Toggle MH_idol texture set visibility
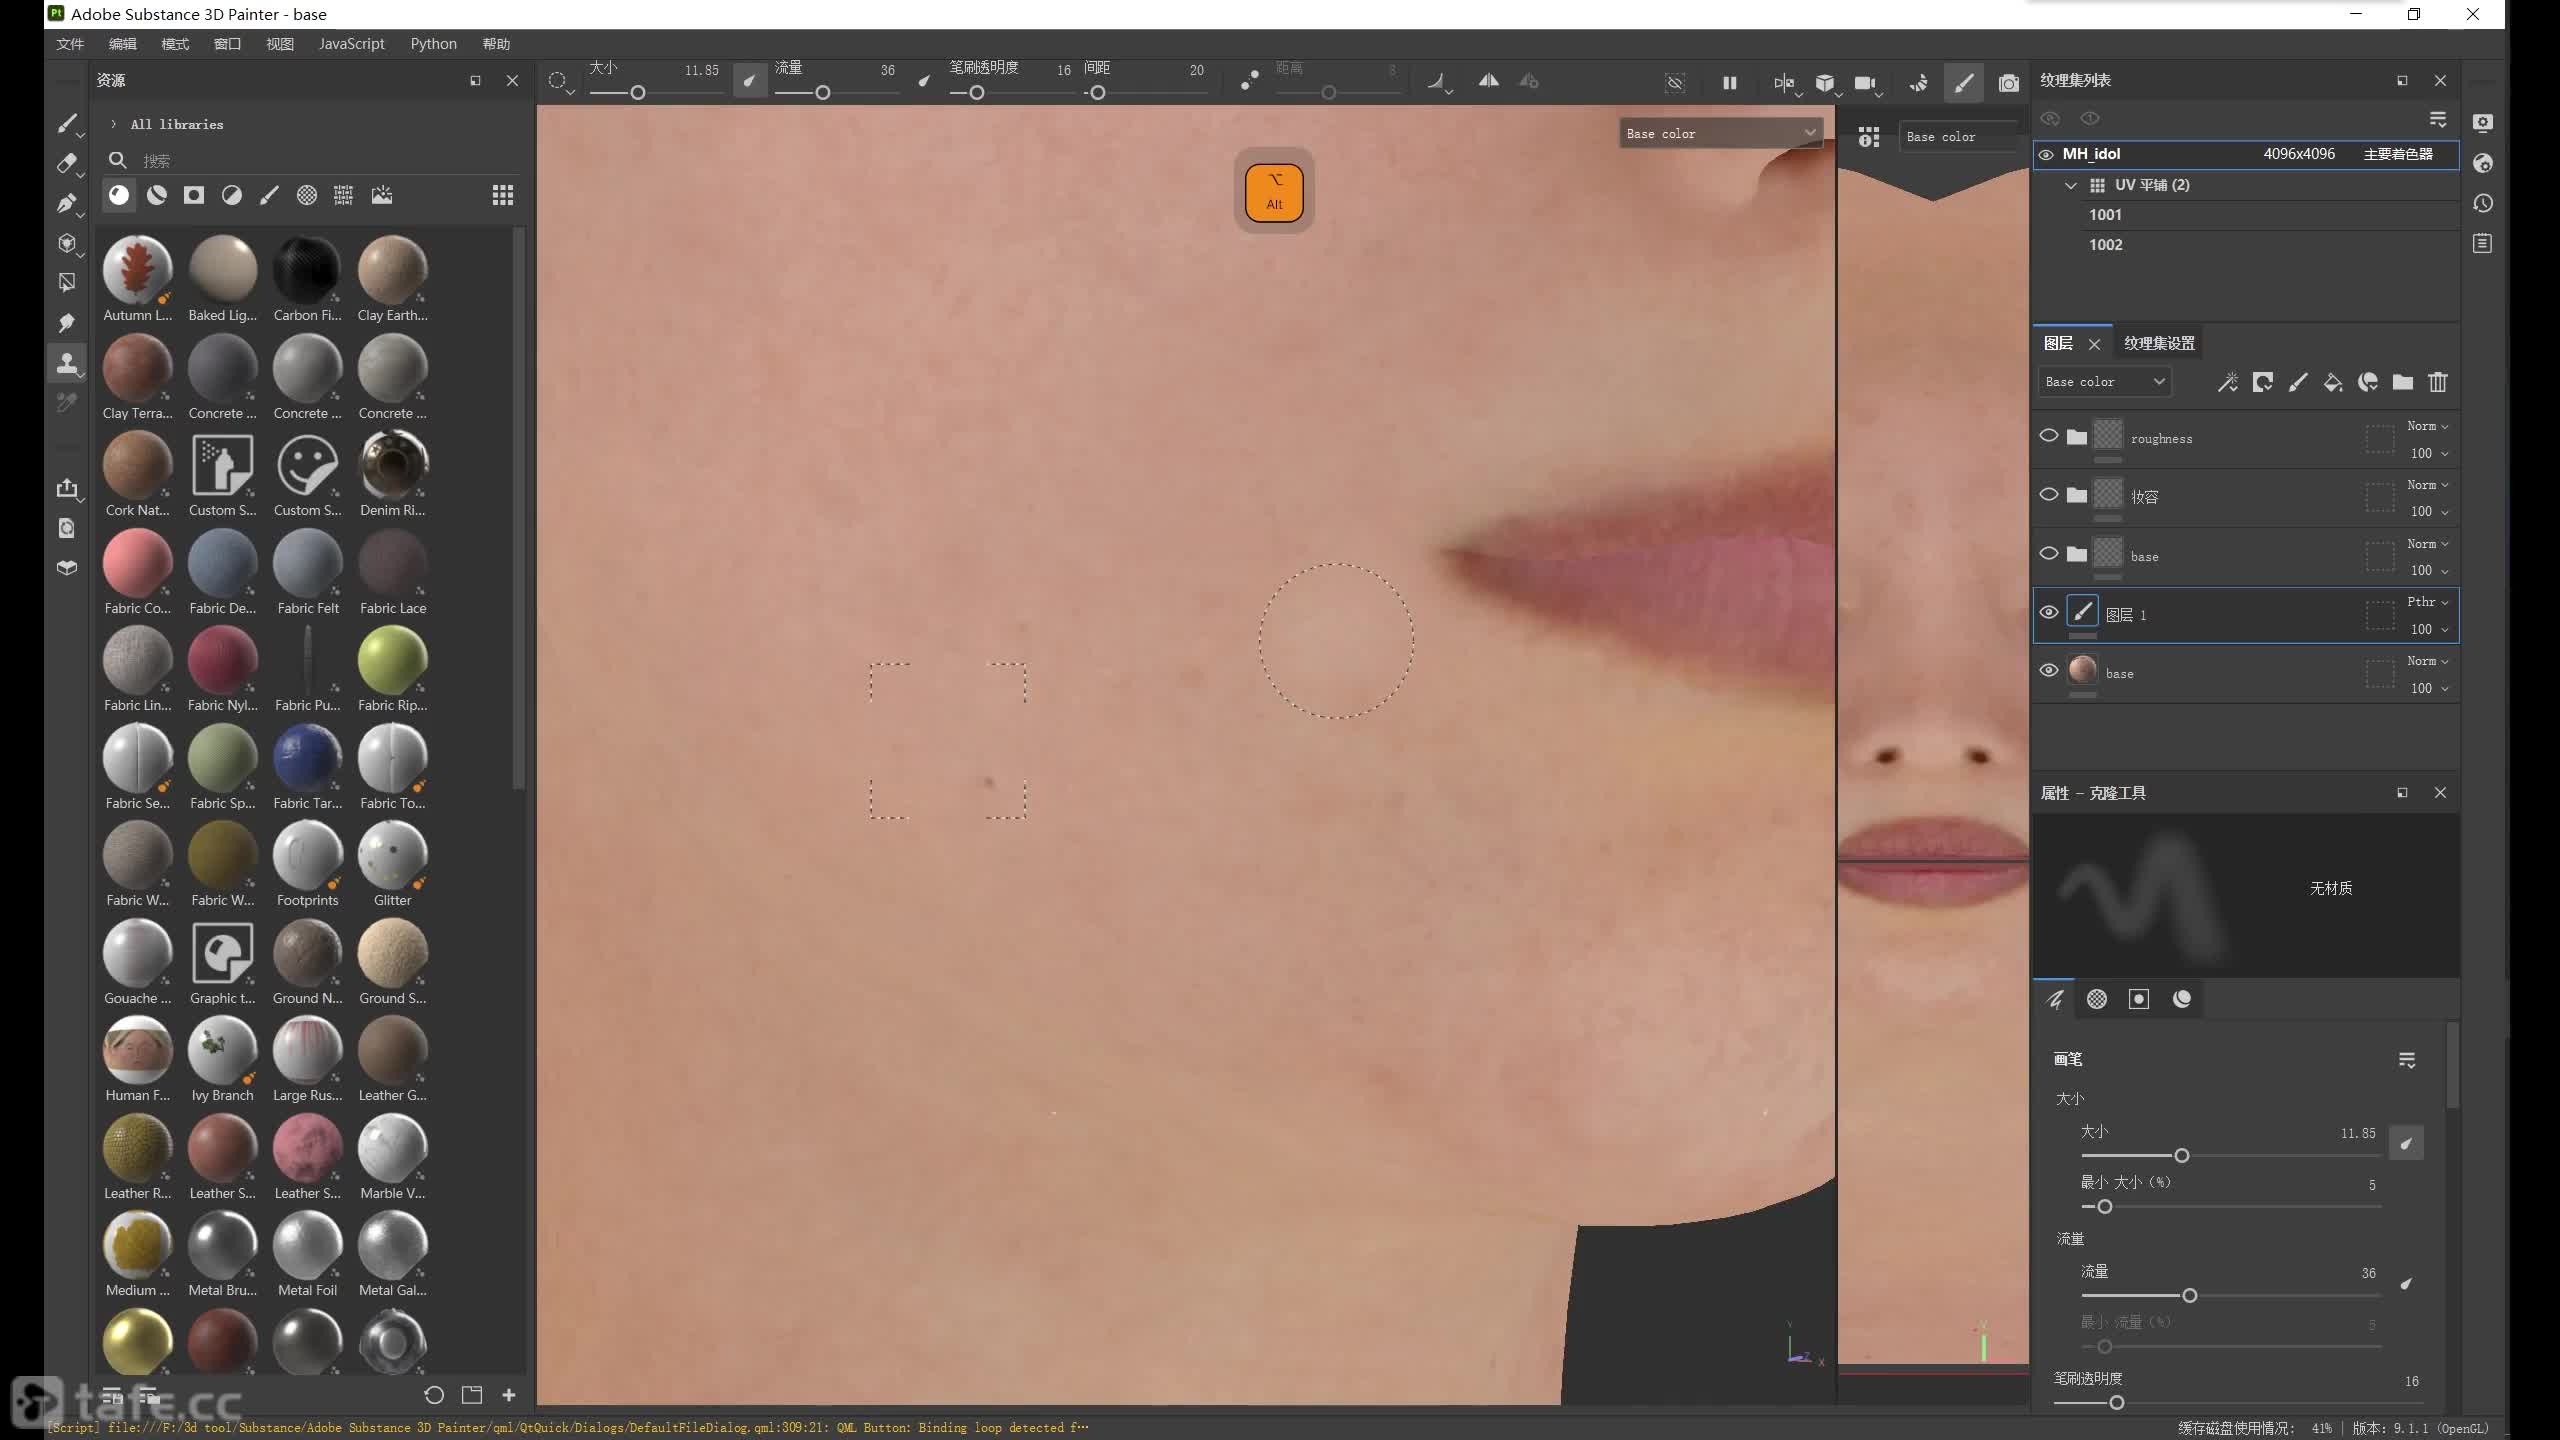Image resolution: width=2560 pixels, height=1440 pixels. (2046, 154)
